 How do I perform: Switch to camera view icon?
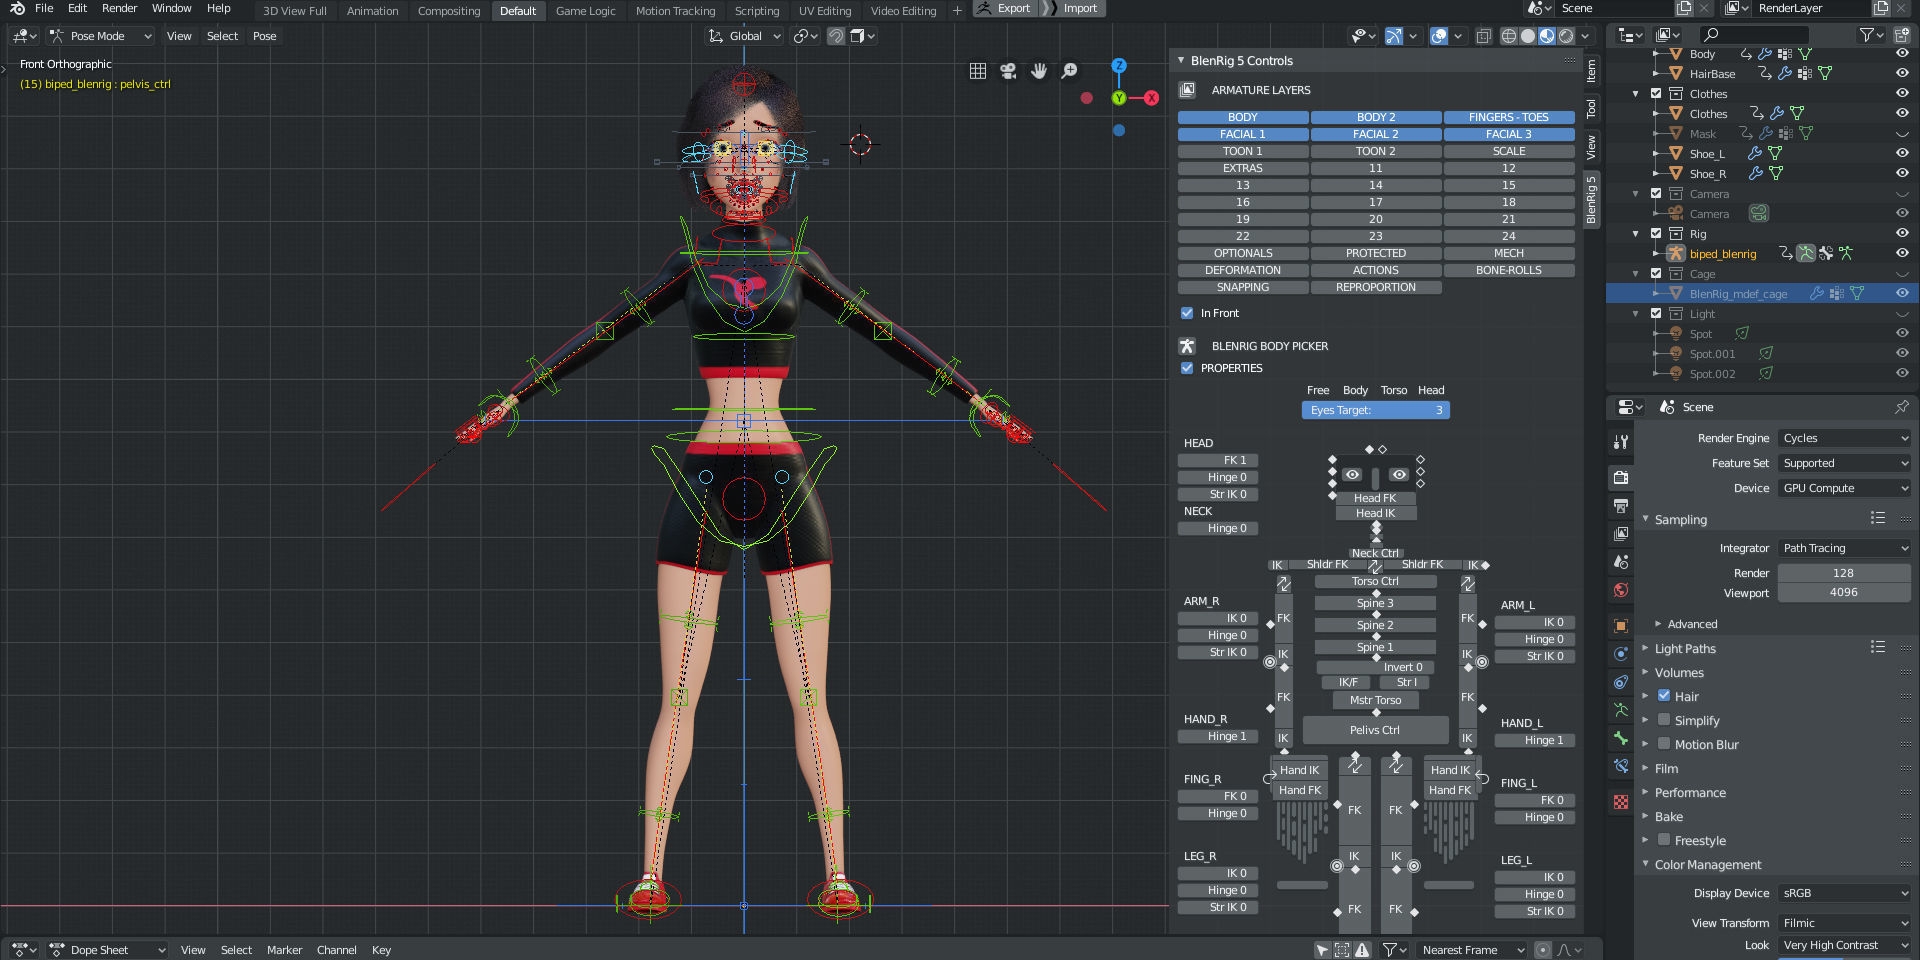coord(1008,71)
